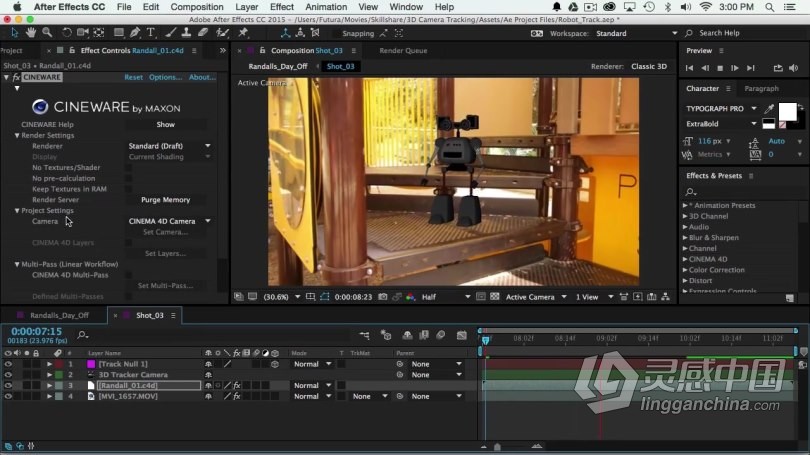Enable Keep Textures in RAM checkbox
The width and height of the screenshot is (810, 455).
[x=129, y=189]
